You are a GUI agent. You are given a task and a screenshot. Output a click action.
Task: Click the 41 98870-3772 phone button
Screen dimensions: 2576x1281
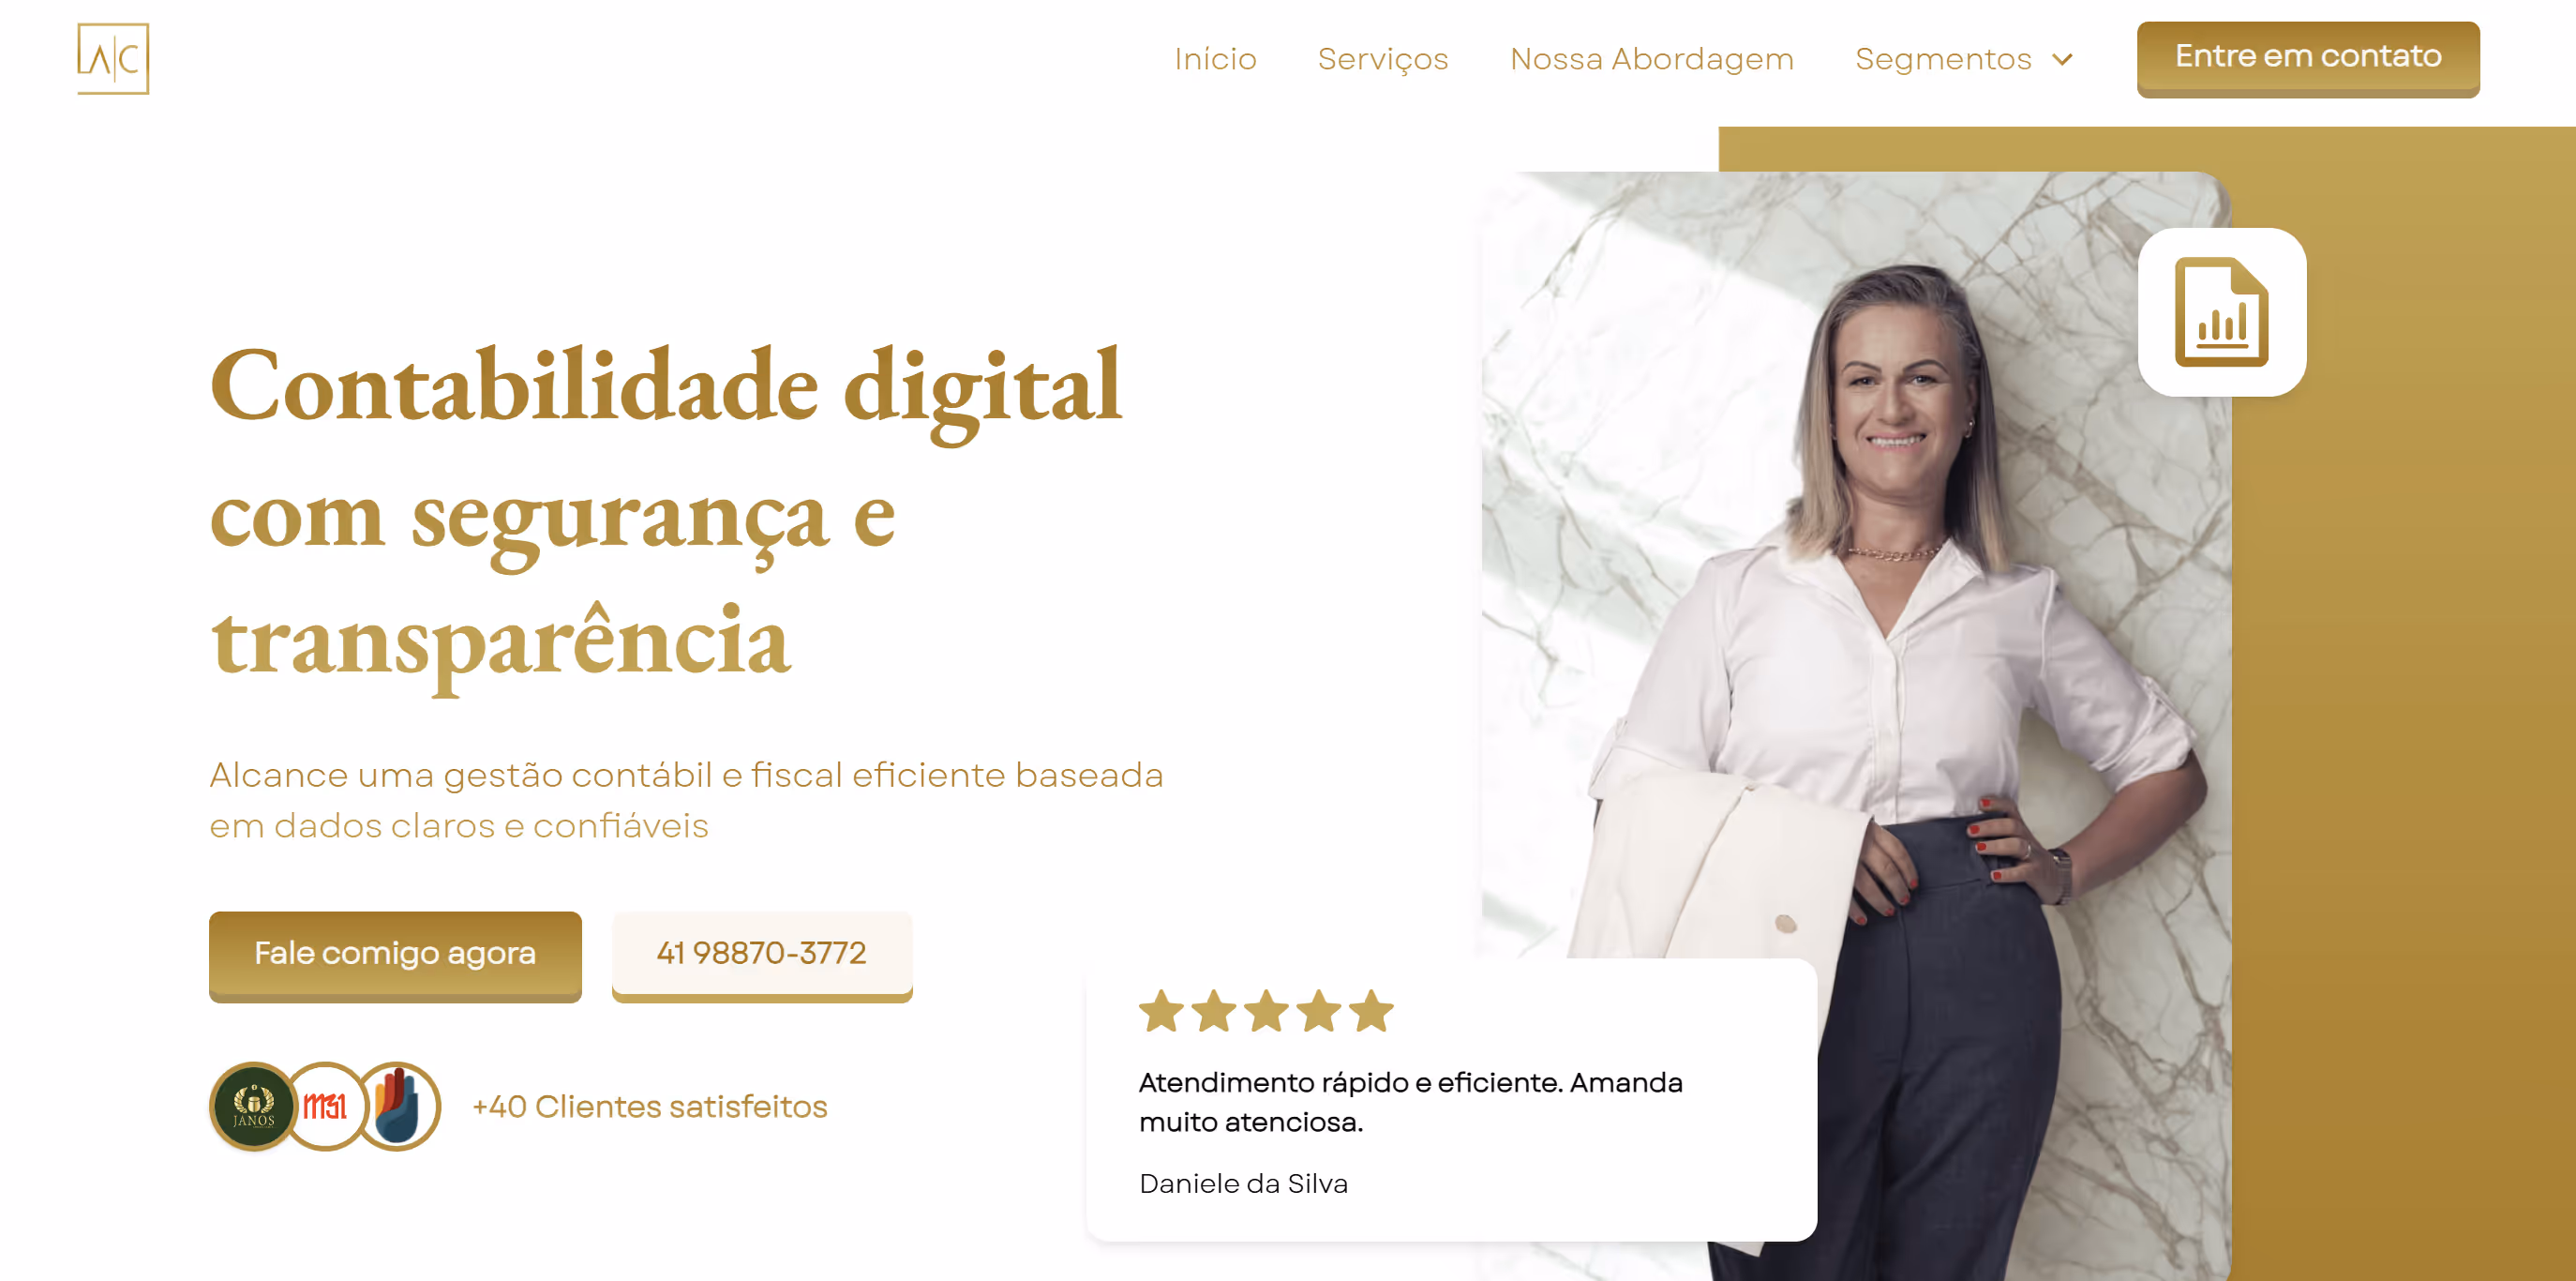[762, 956]
